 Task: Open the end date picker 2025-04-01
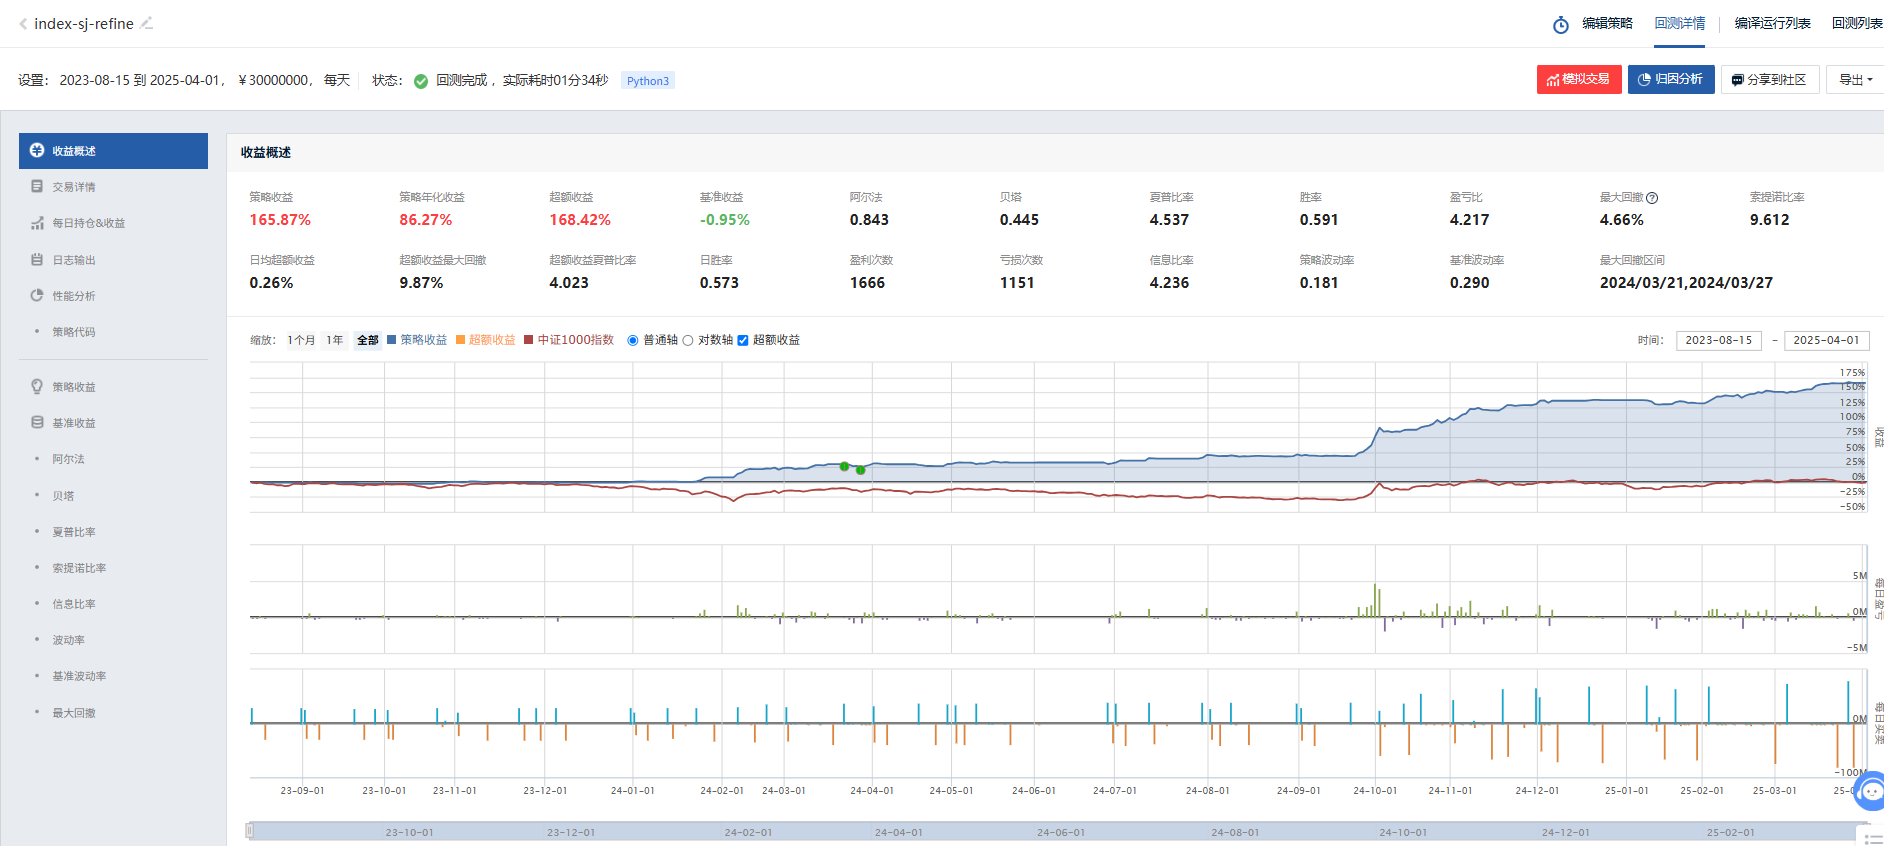pos(1826,341)
